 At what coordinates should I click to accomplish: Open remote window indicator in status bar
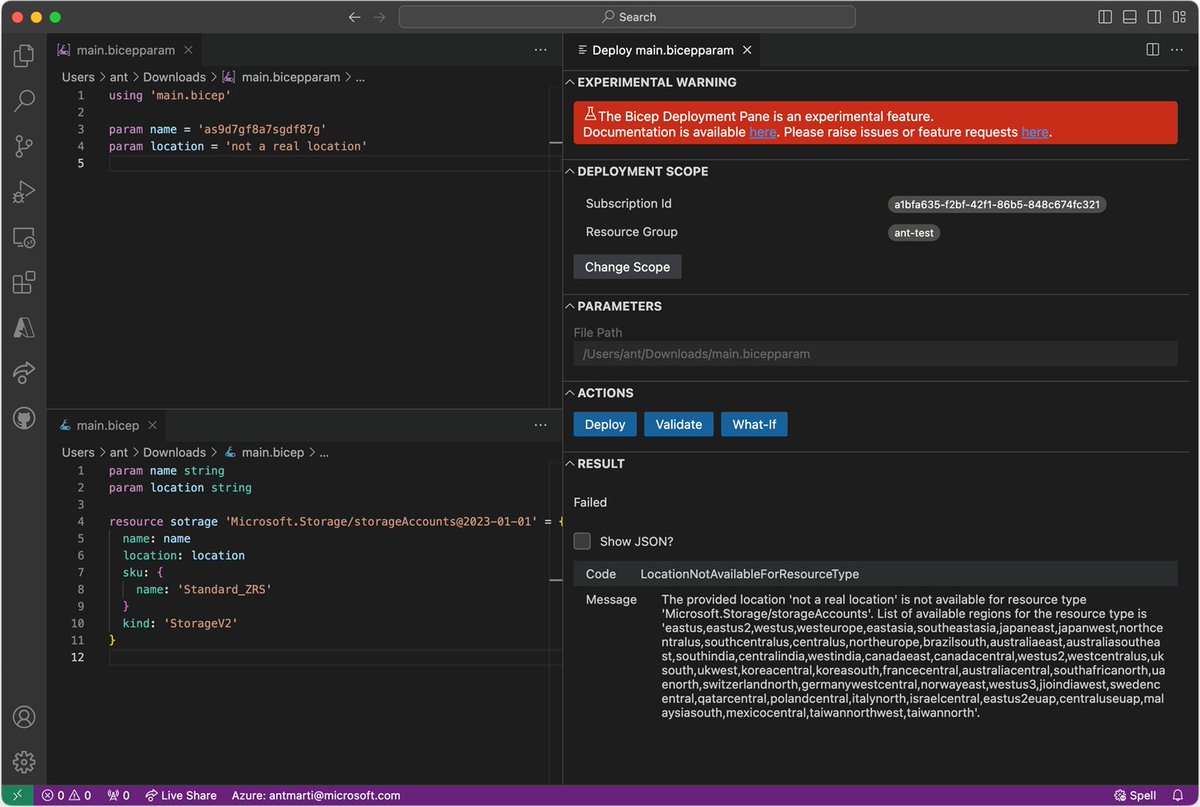coord(17,796)
